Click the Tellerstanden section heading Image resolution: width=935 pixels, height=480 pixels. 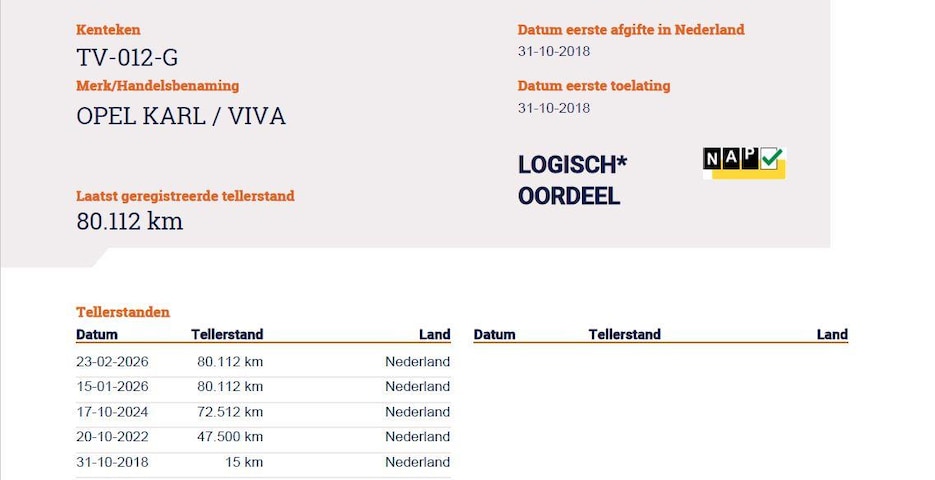click(123, 312)
